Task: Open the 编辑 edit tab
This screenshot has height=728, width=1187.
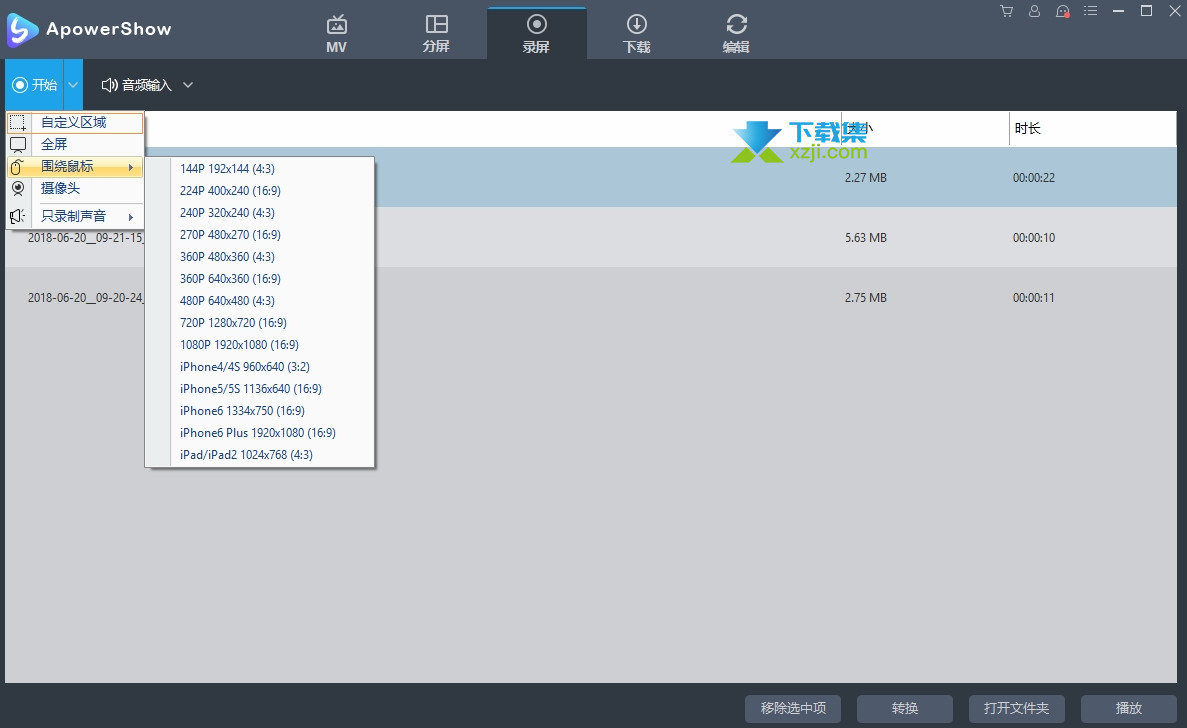Action: pyautogui.click(x=736, y=33)
